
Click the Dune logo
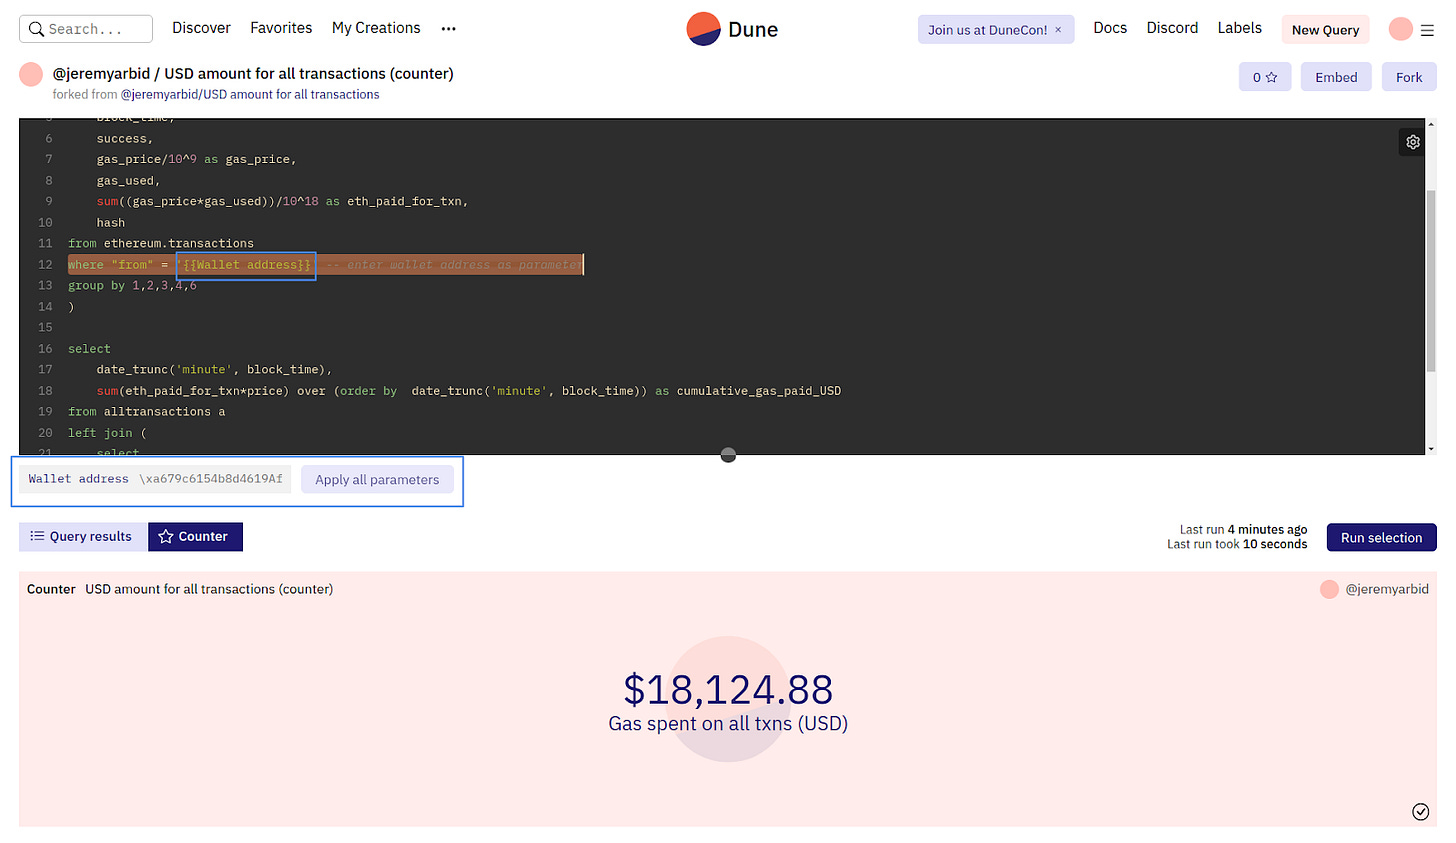732,29
